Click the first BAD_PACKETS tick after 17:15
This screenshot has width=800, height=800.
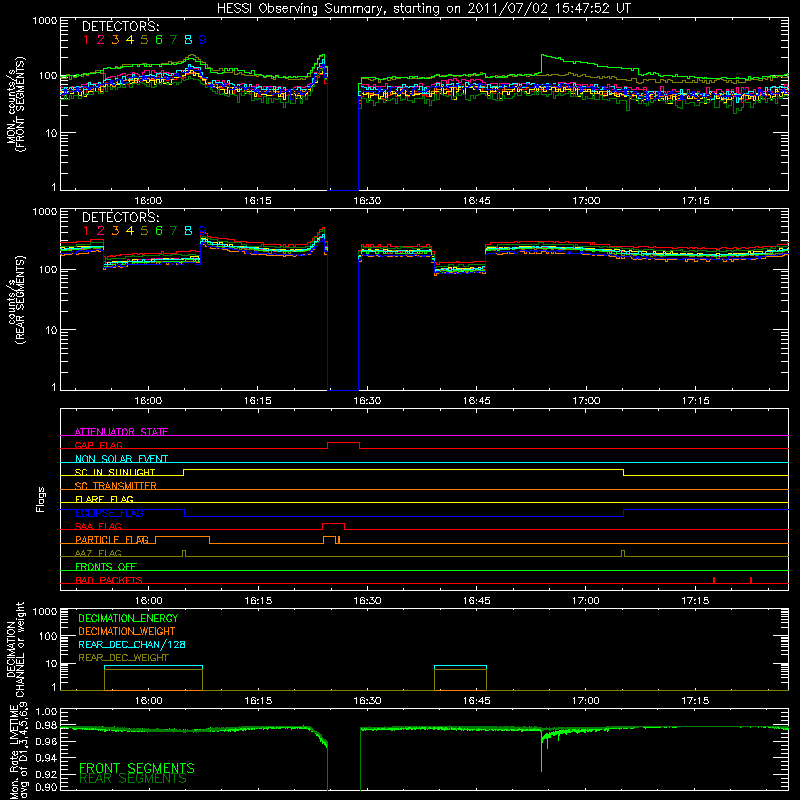[x=714, y=580]
